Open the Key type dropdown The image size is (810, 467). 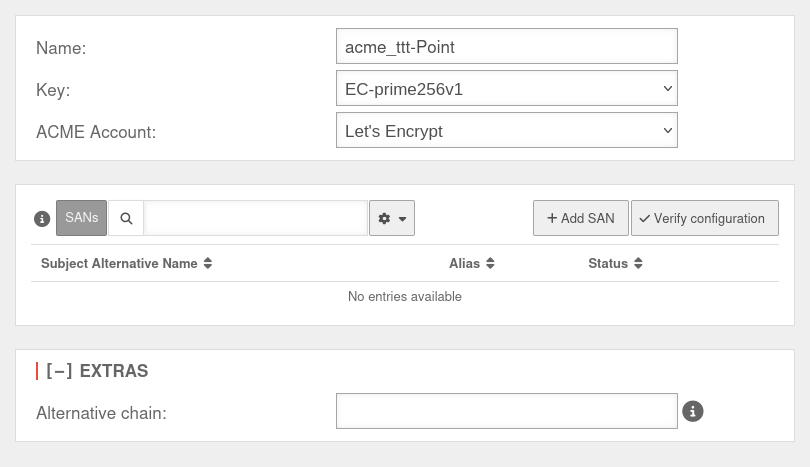pyautogui.click(x=506, y=89)
